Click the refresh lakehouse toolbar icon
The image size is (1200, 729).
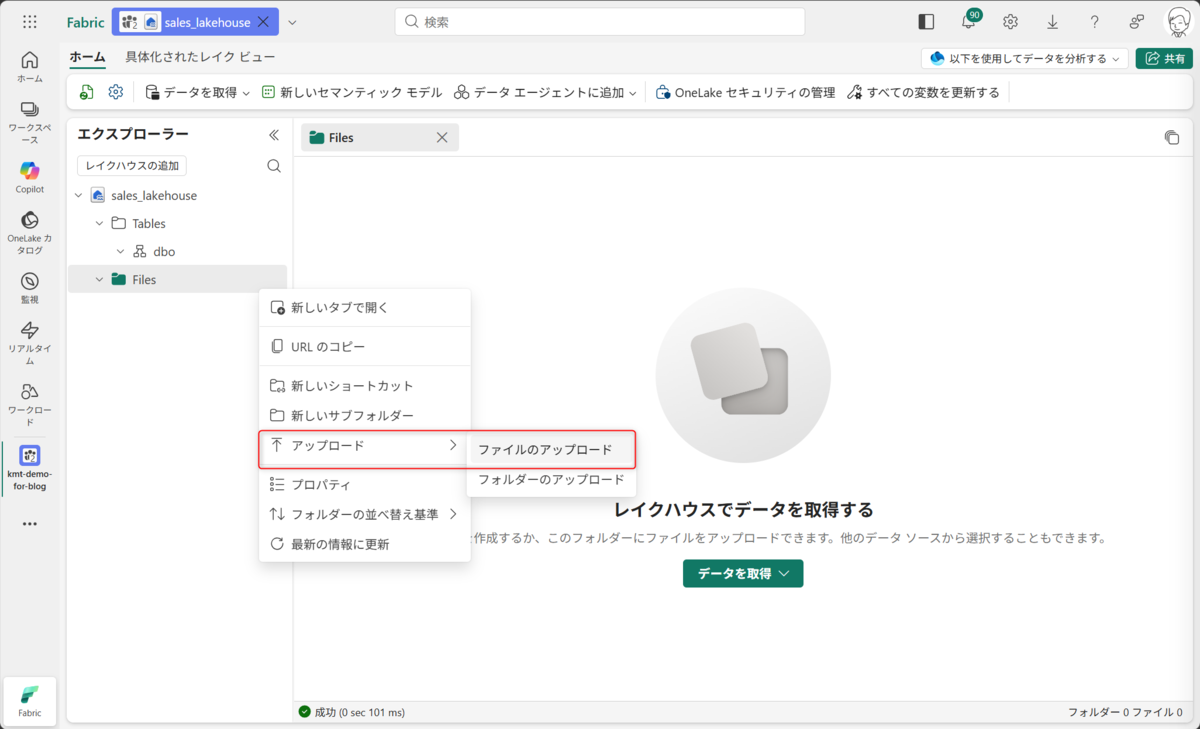(x=87, y=92)
